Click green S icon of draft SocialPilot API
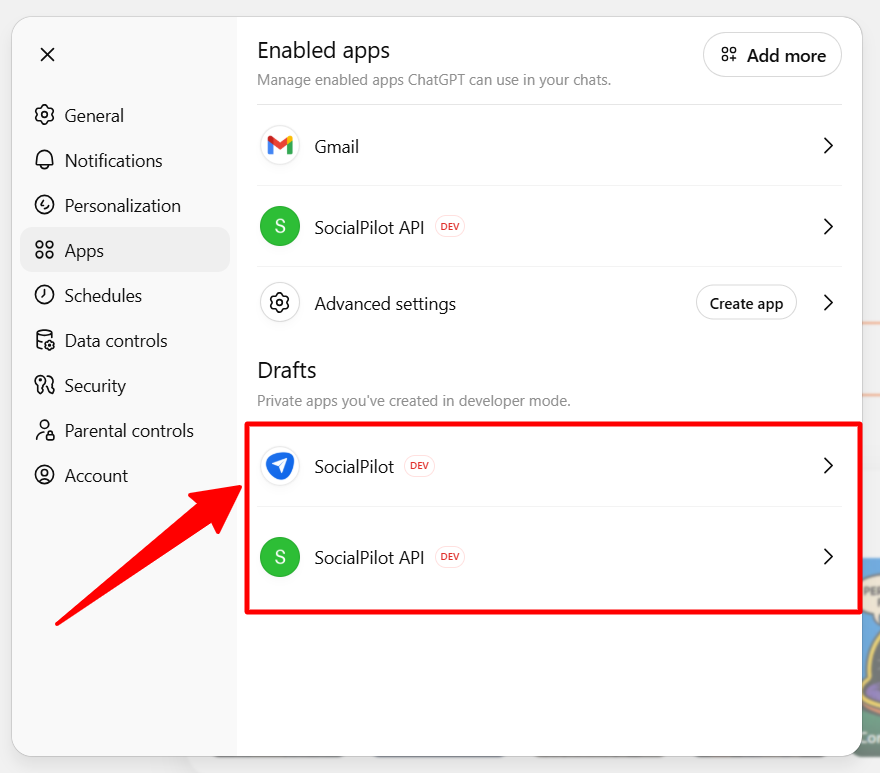This screenshot has width=880, height=773. coord(280,557)
